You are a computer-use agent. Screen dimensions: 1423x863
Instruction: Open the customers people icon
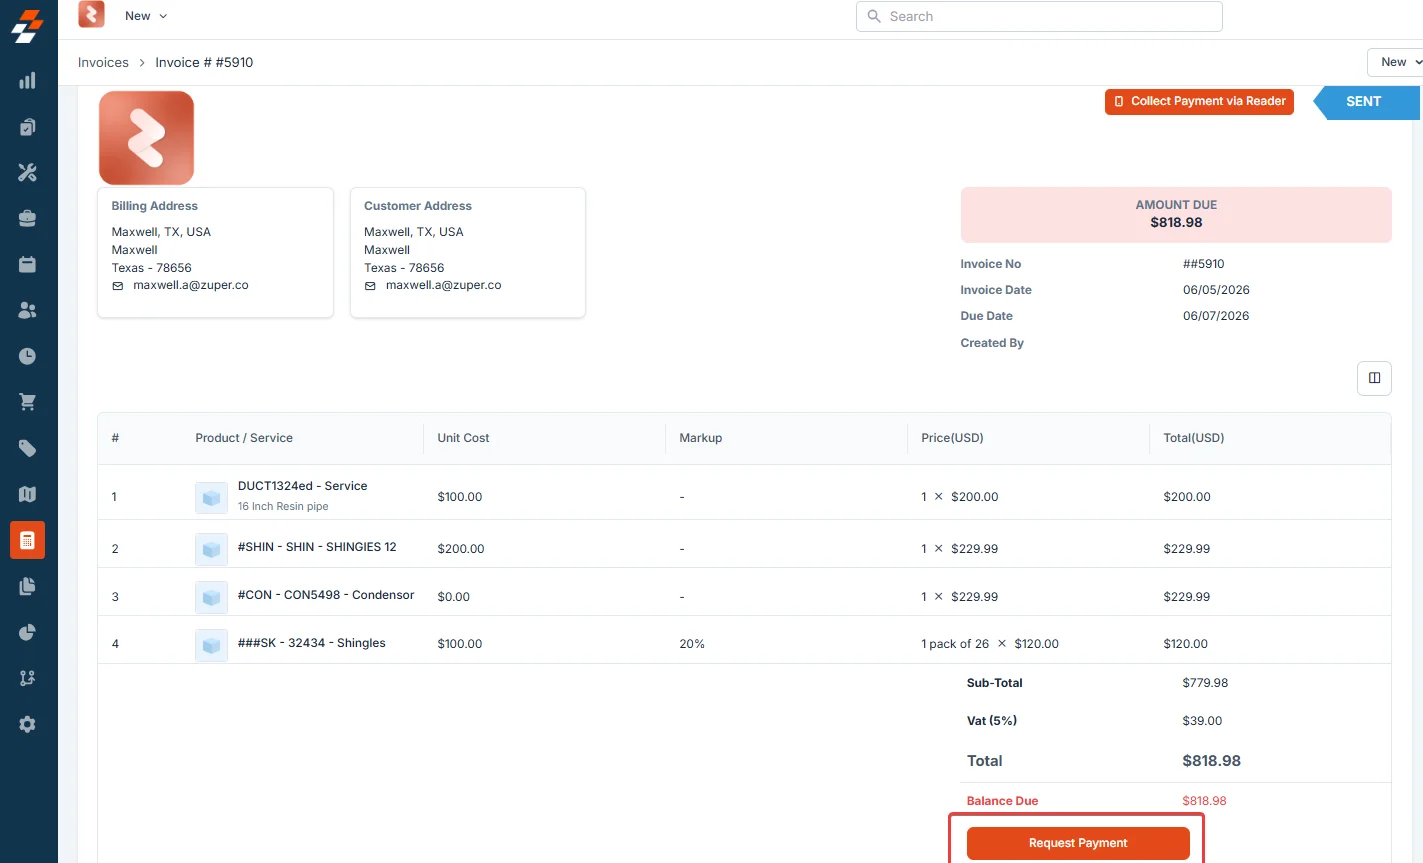[28, 310]
